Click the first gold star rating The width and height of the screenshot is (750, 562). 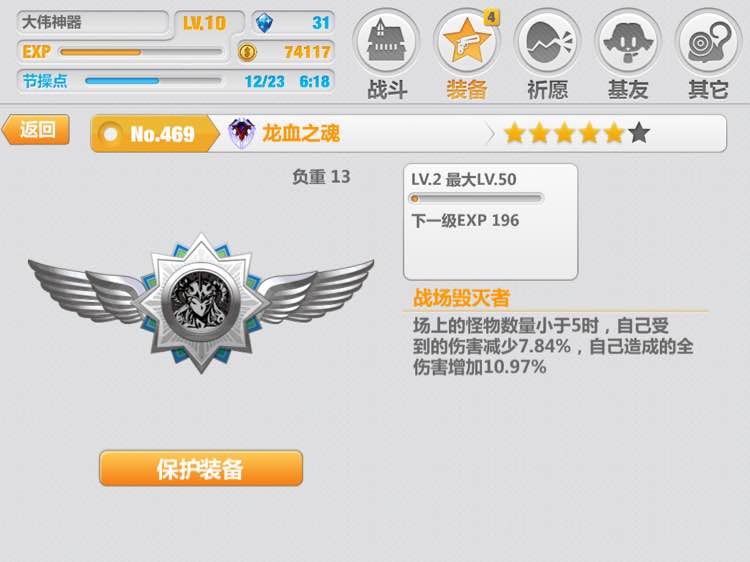[515, 133]
